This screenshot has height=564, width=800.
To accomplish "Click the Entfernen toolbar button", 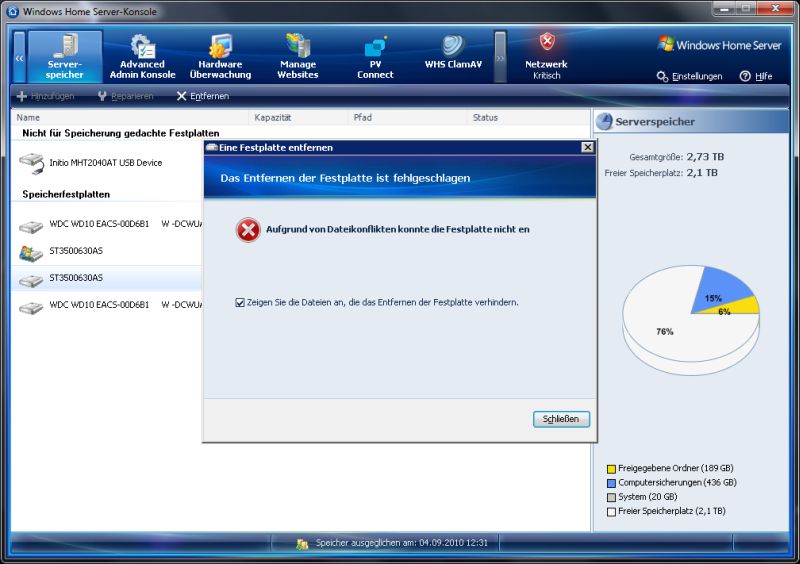I will [203, 96].
